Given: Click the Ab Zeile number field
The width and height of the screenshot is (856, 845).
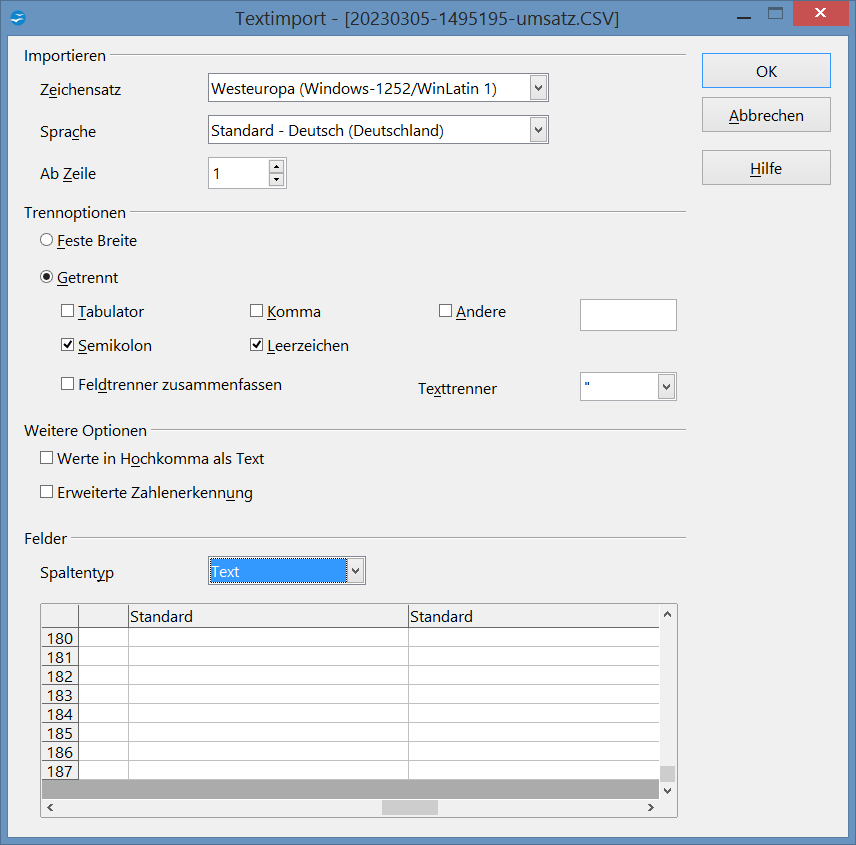Looking at the screenshot, I should pyautogui.click(x=239, y=174).
